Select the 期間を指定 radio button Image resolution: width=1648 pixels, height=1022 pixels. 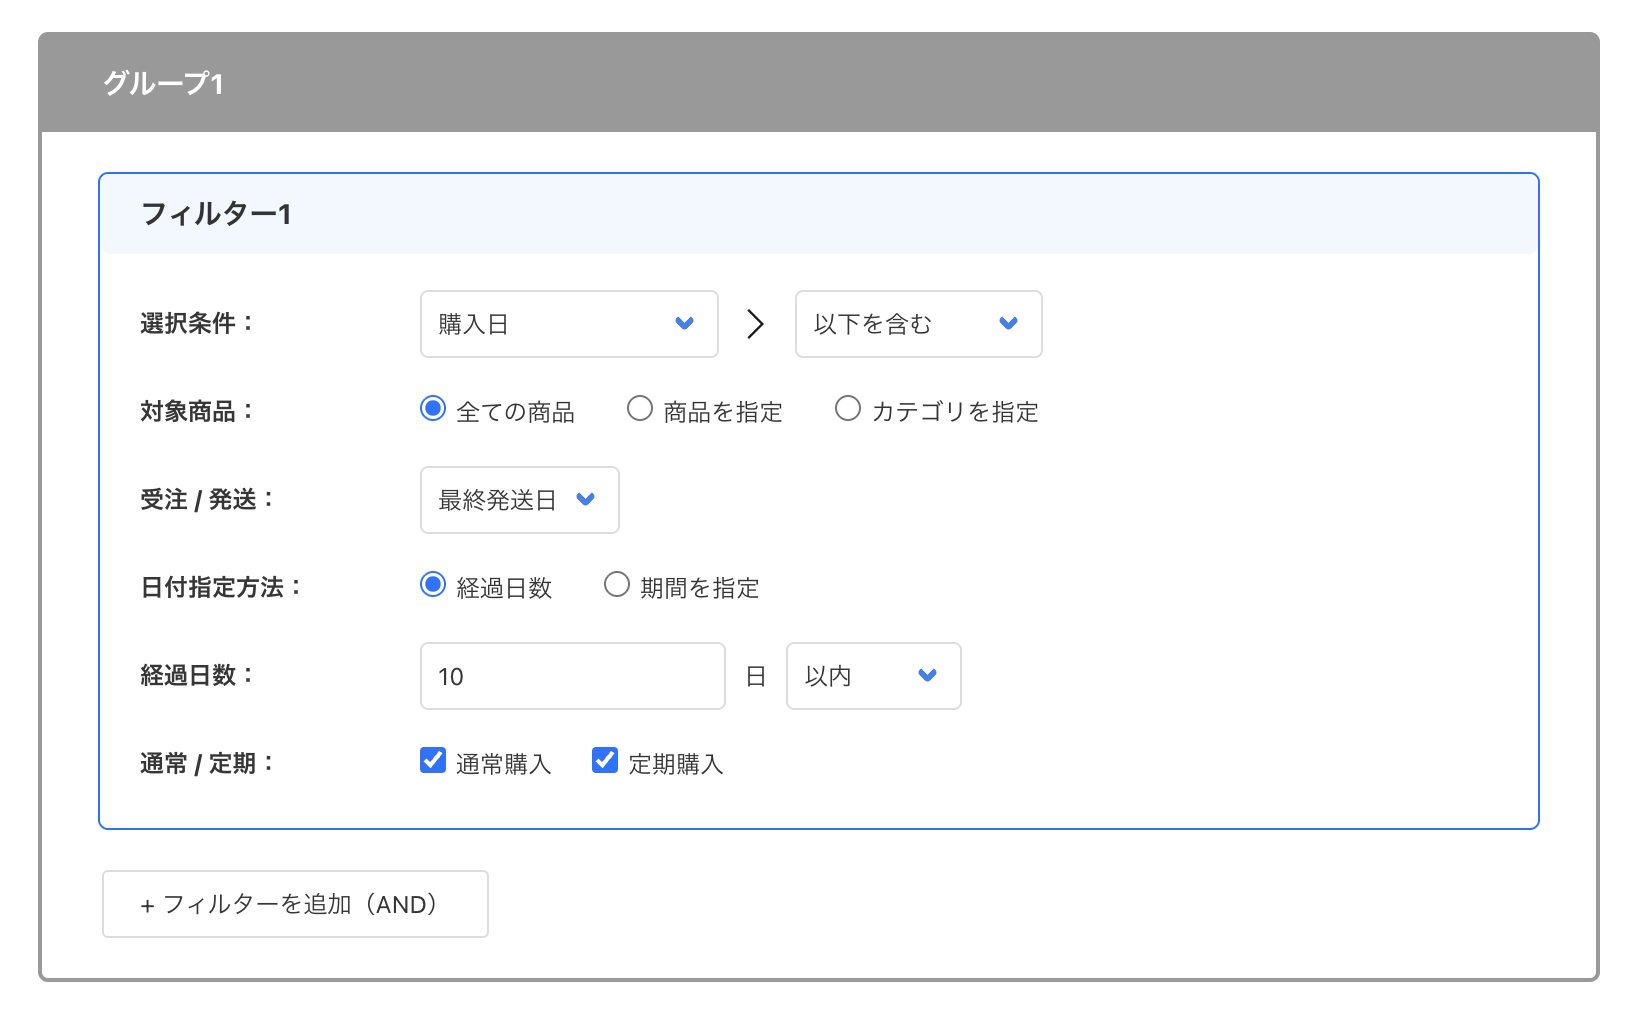pos(616,586)
